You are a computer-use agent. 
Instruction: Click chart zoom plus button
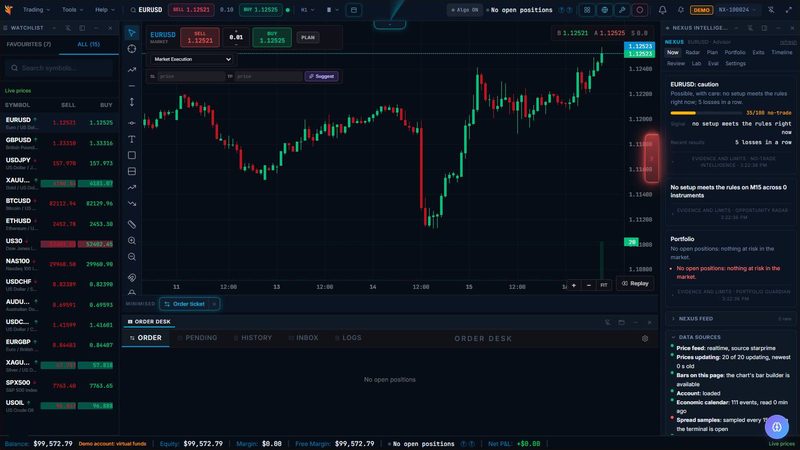click(573, 285)
